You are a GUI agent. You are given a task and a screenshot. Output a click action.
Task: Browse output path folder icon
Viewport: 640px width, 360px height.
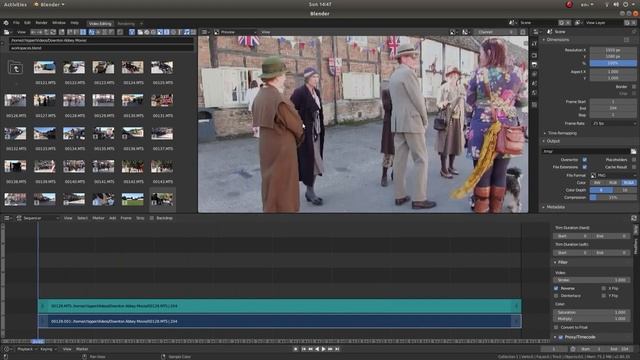coord(633,151)
